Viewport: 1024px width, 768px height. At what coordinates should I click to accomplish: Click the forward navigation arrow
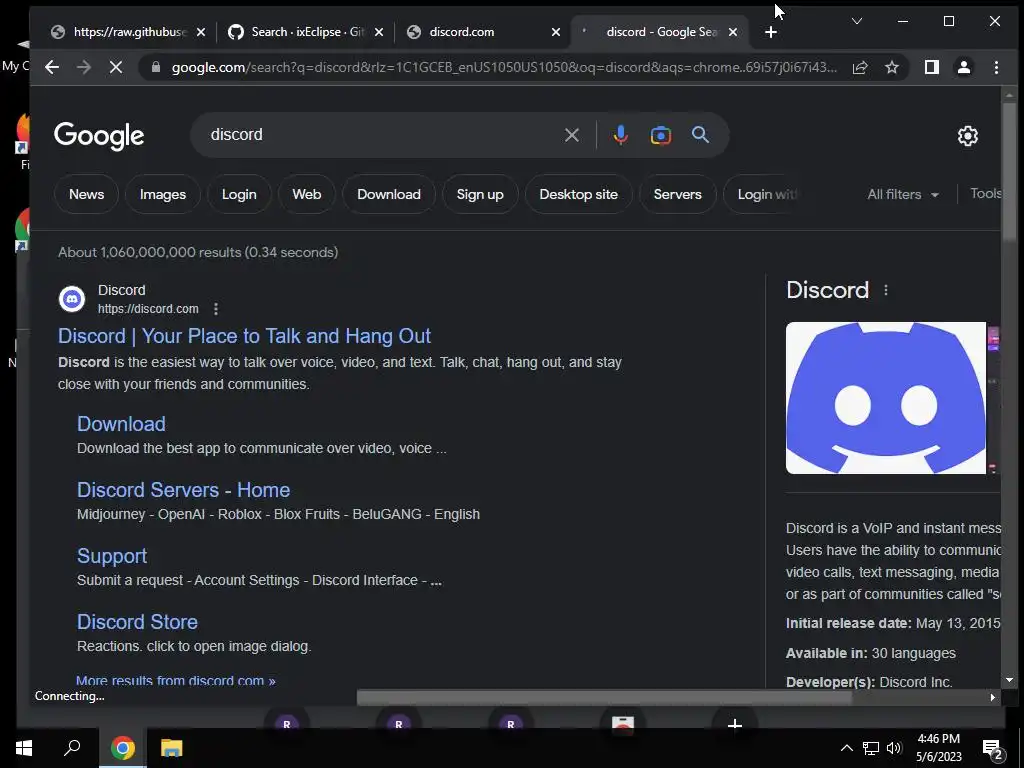(84, 67)
